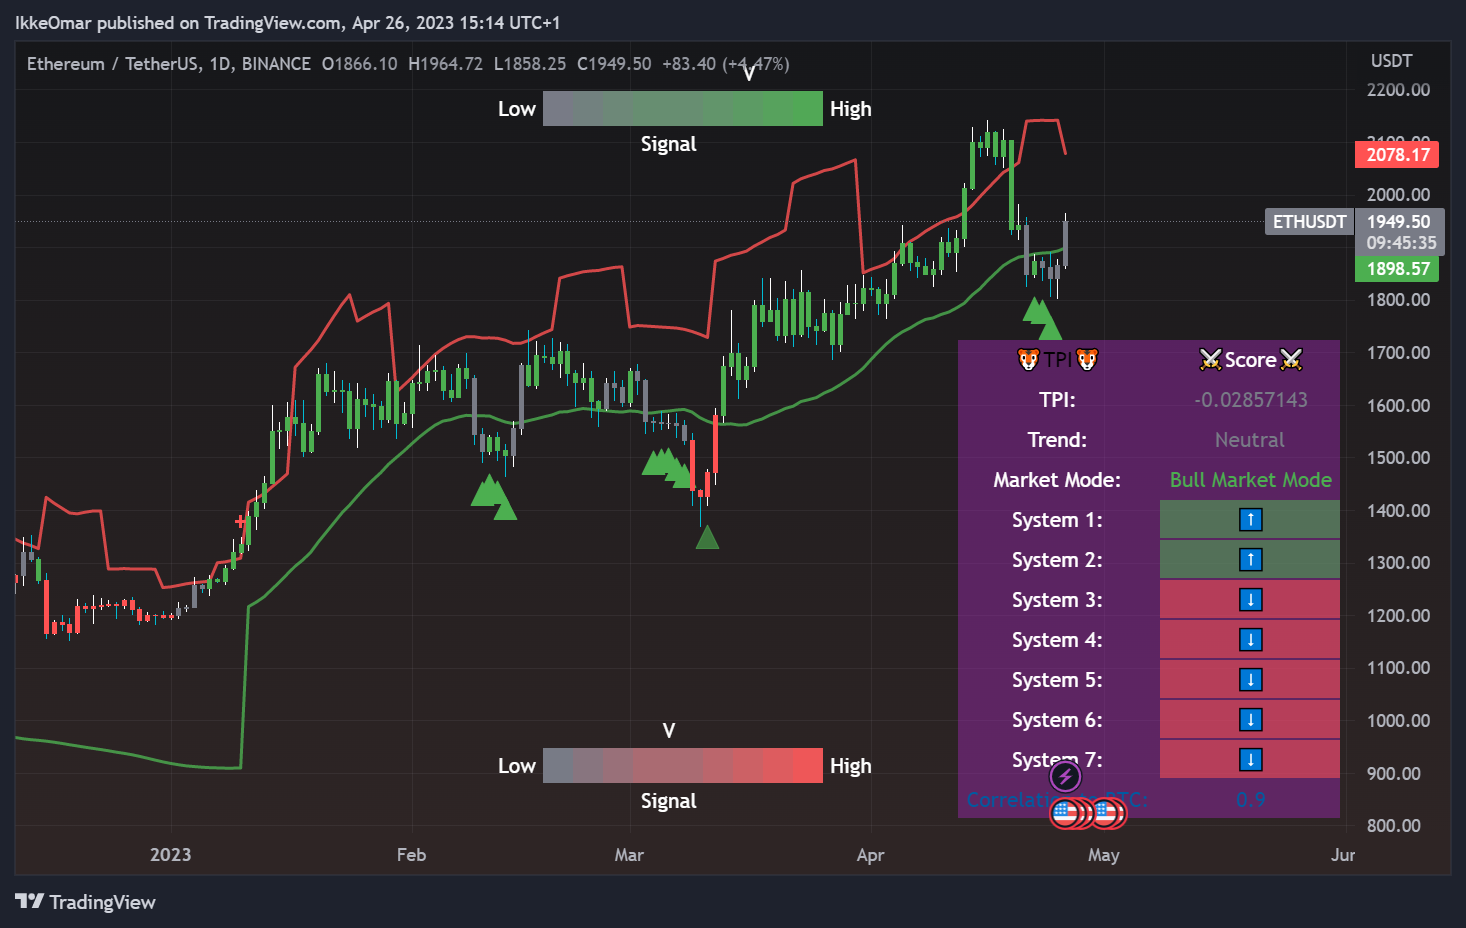Image resolution: width=1466 pixels, height=928 pixels.
Task: Click the TradingView wordmark text at bottom
Action: 102,902
